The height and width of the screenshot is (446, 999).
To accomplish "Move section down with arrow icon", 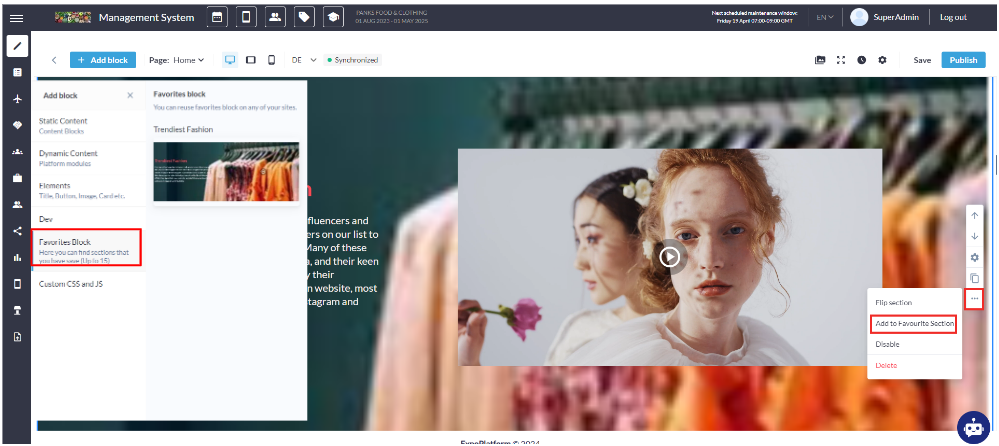I will click(975, 236).
